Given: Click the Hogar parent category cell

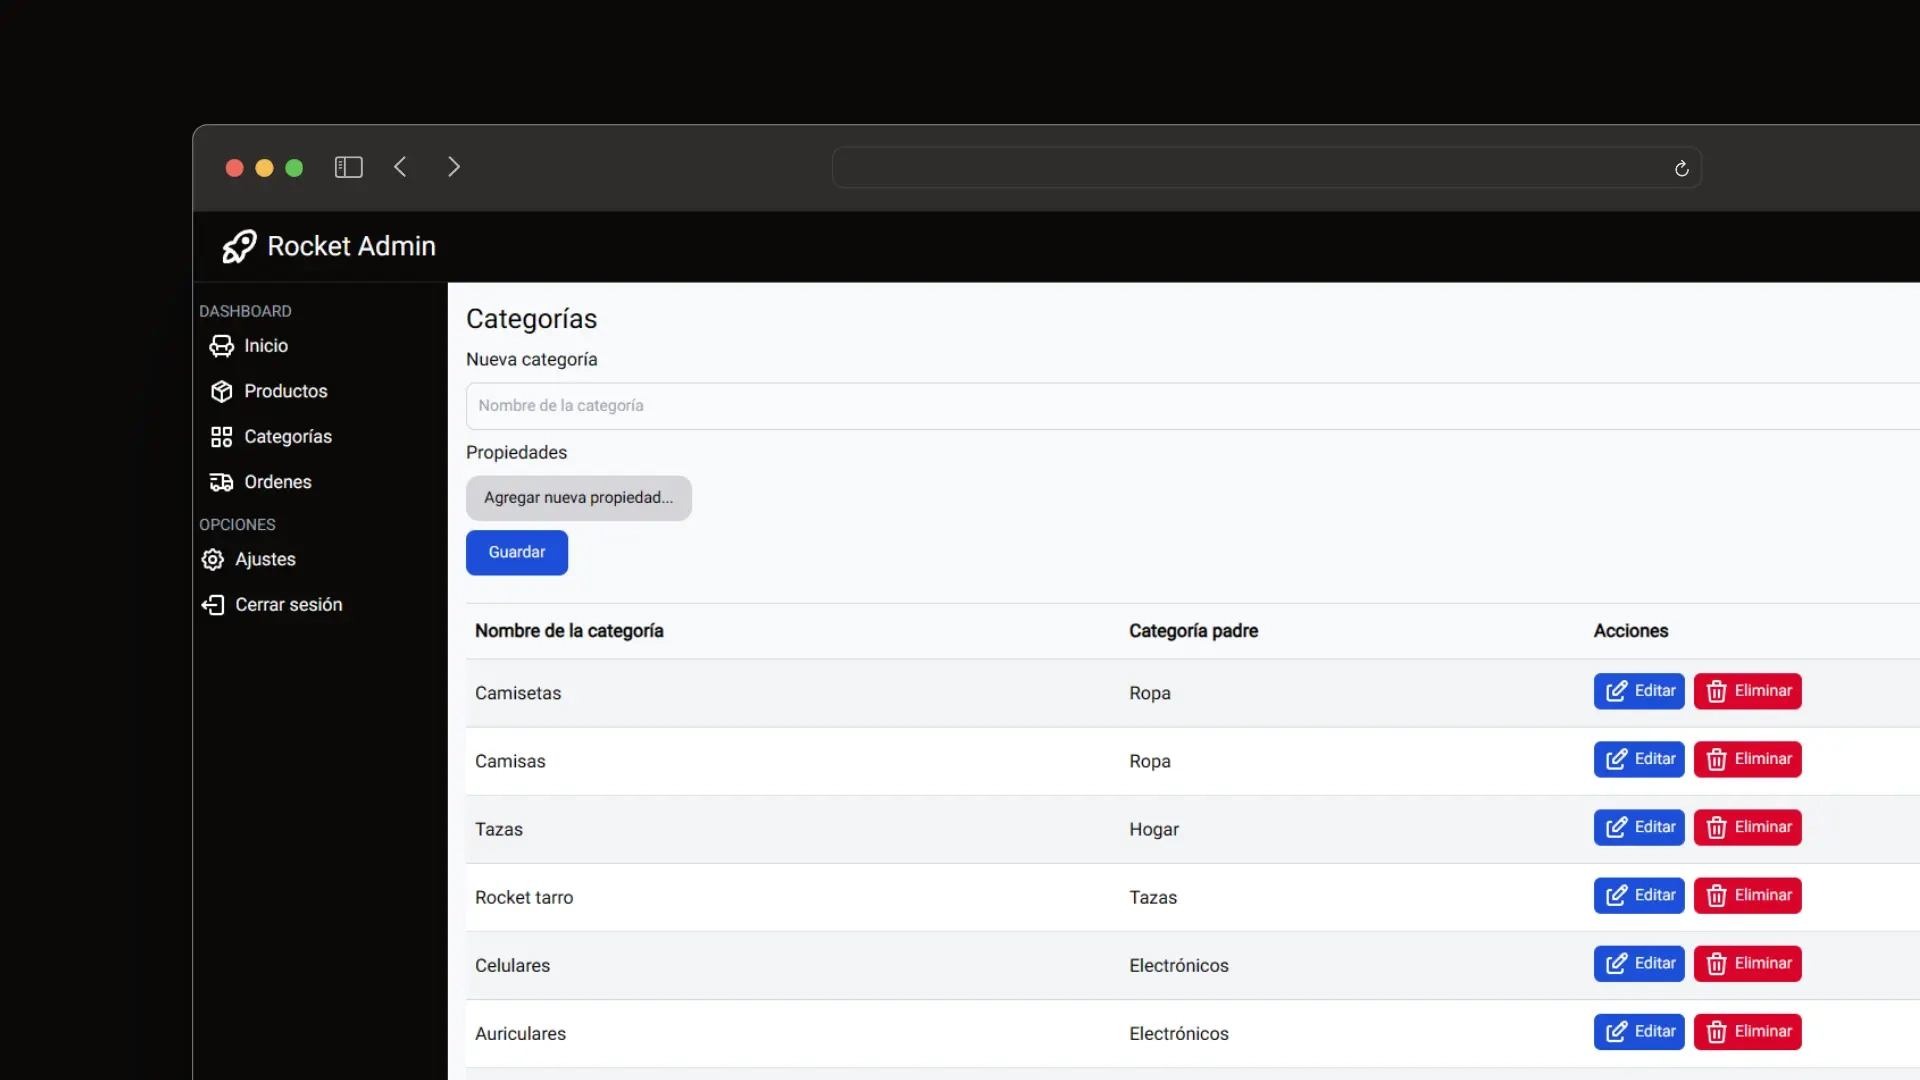Looking at the screenshot, I should [1154, 829].
